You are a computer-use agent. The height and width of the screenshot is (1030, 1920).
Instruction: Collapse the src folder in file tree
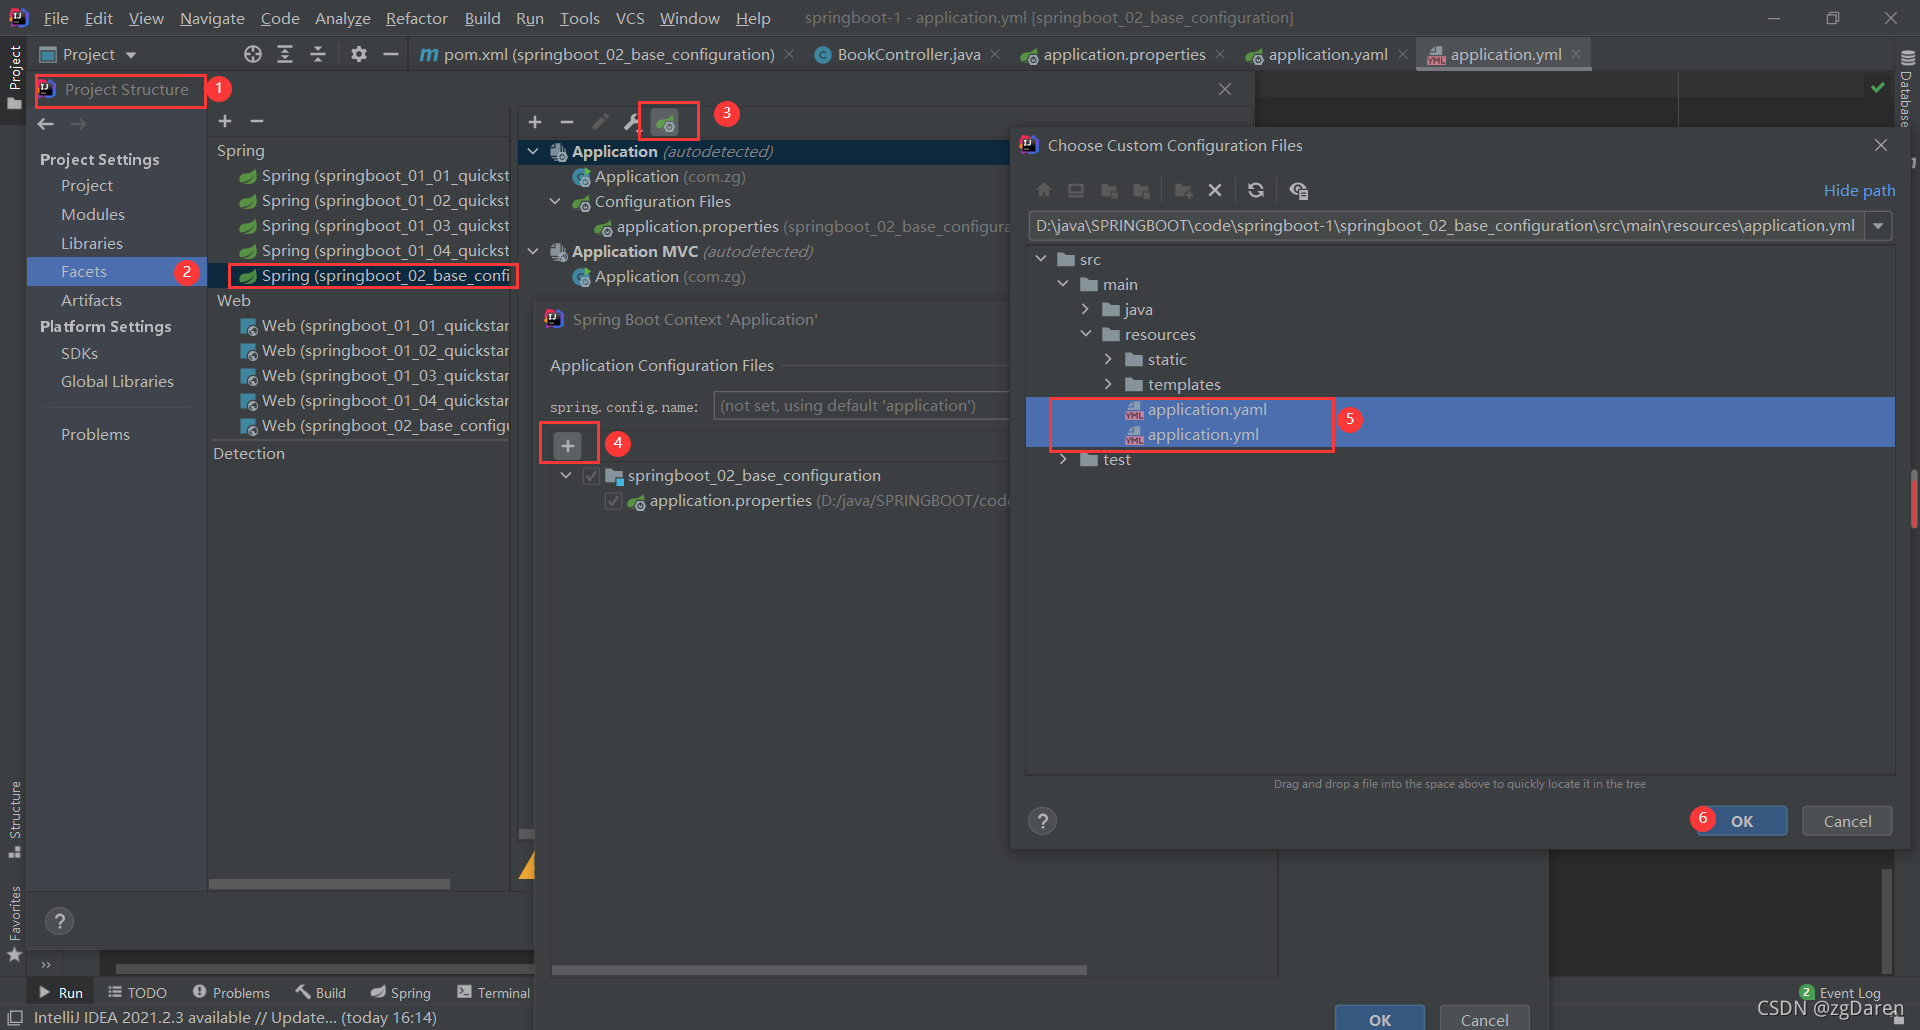(x=1041, y=259)
